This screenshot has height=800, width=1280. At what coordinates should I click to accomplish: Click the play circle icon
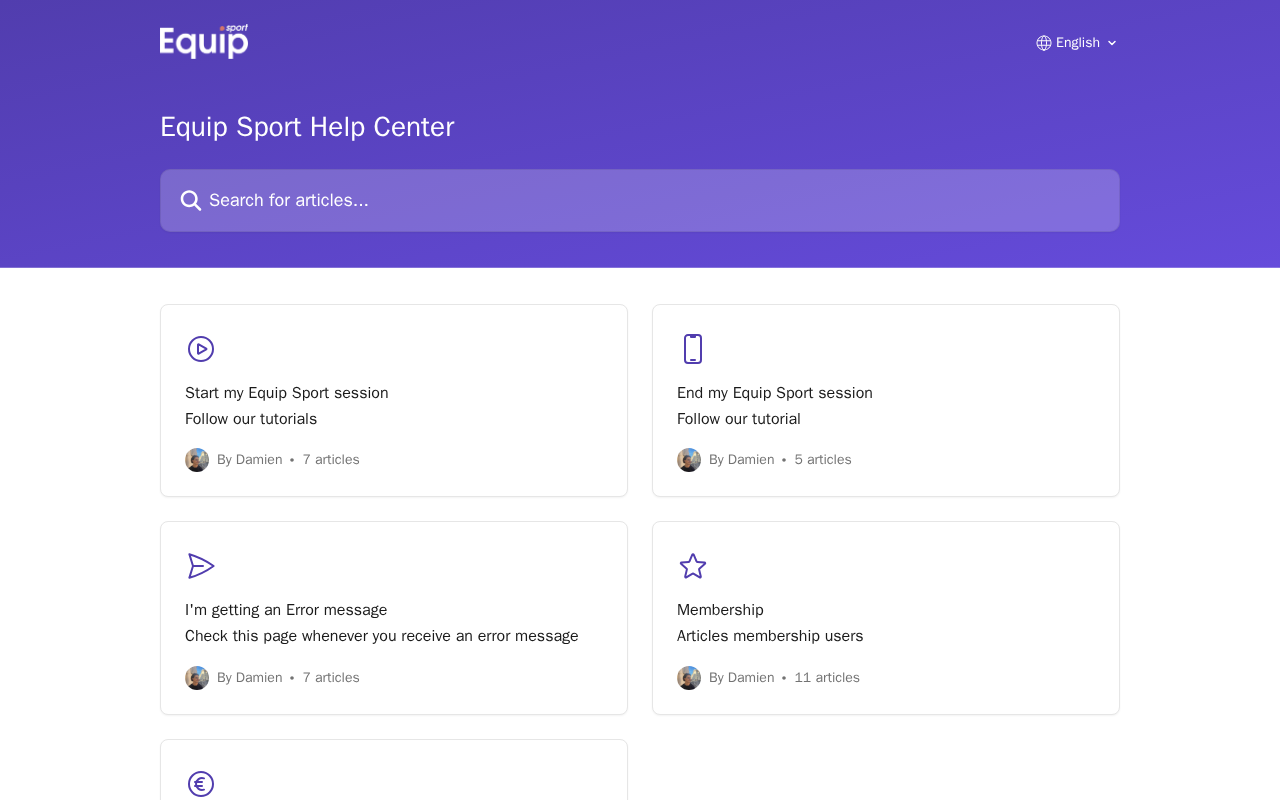point(201,349)
